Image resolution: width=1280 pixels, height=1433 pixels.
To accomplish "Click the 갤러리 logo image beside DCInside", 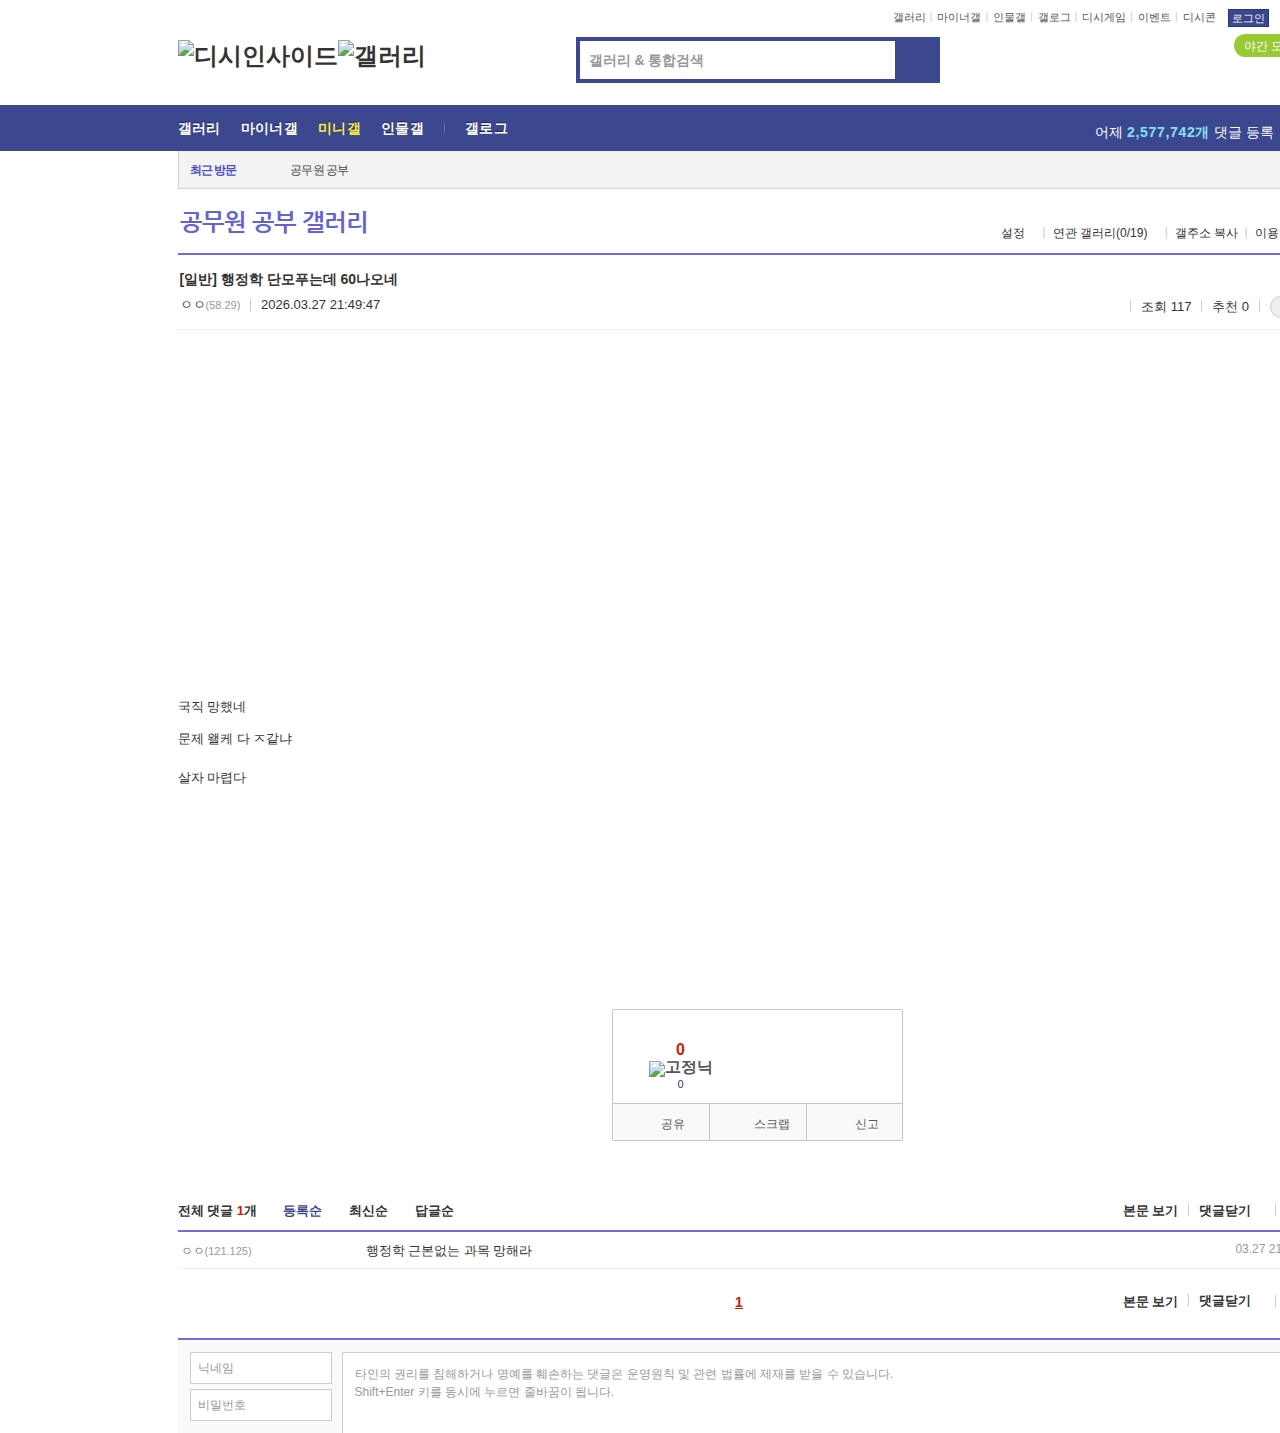I will [381, 56].
